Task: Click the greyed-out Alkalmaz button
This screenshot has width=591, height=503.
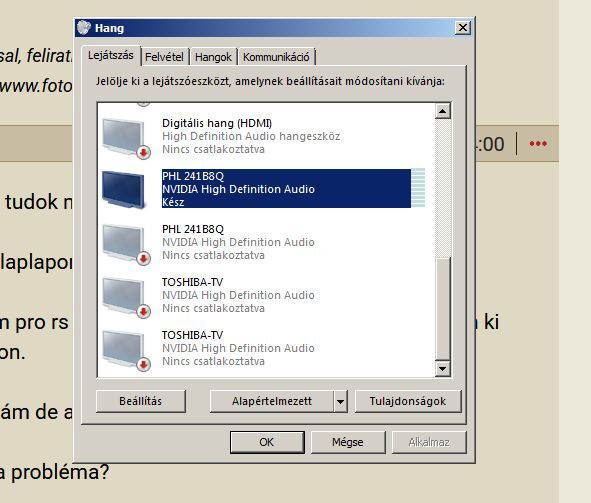Action: point(429,442)
